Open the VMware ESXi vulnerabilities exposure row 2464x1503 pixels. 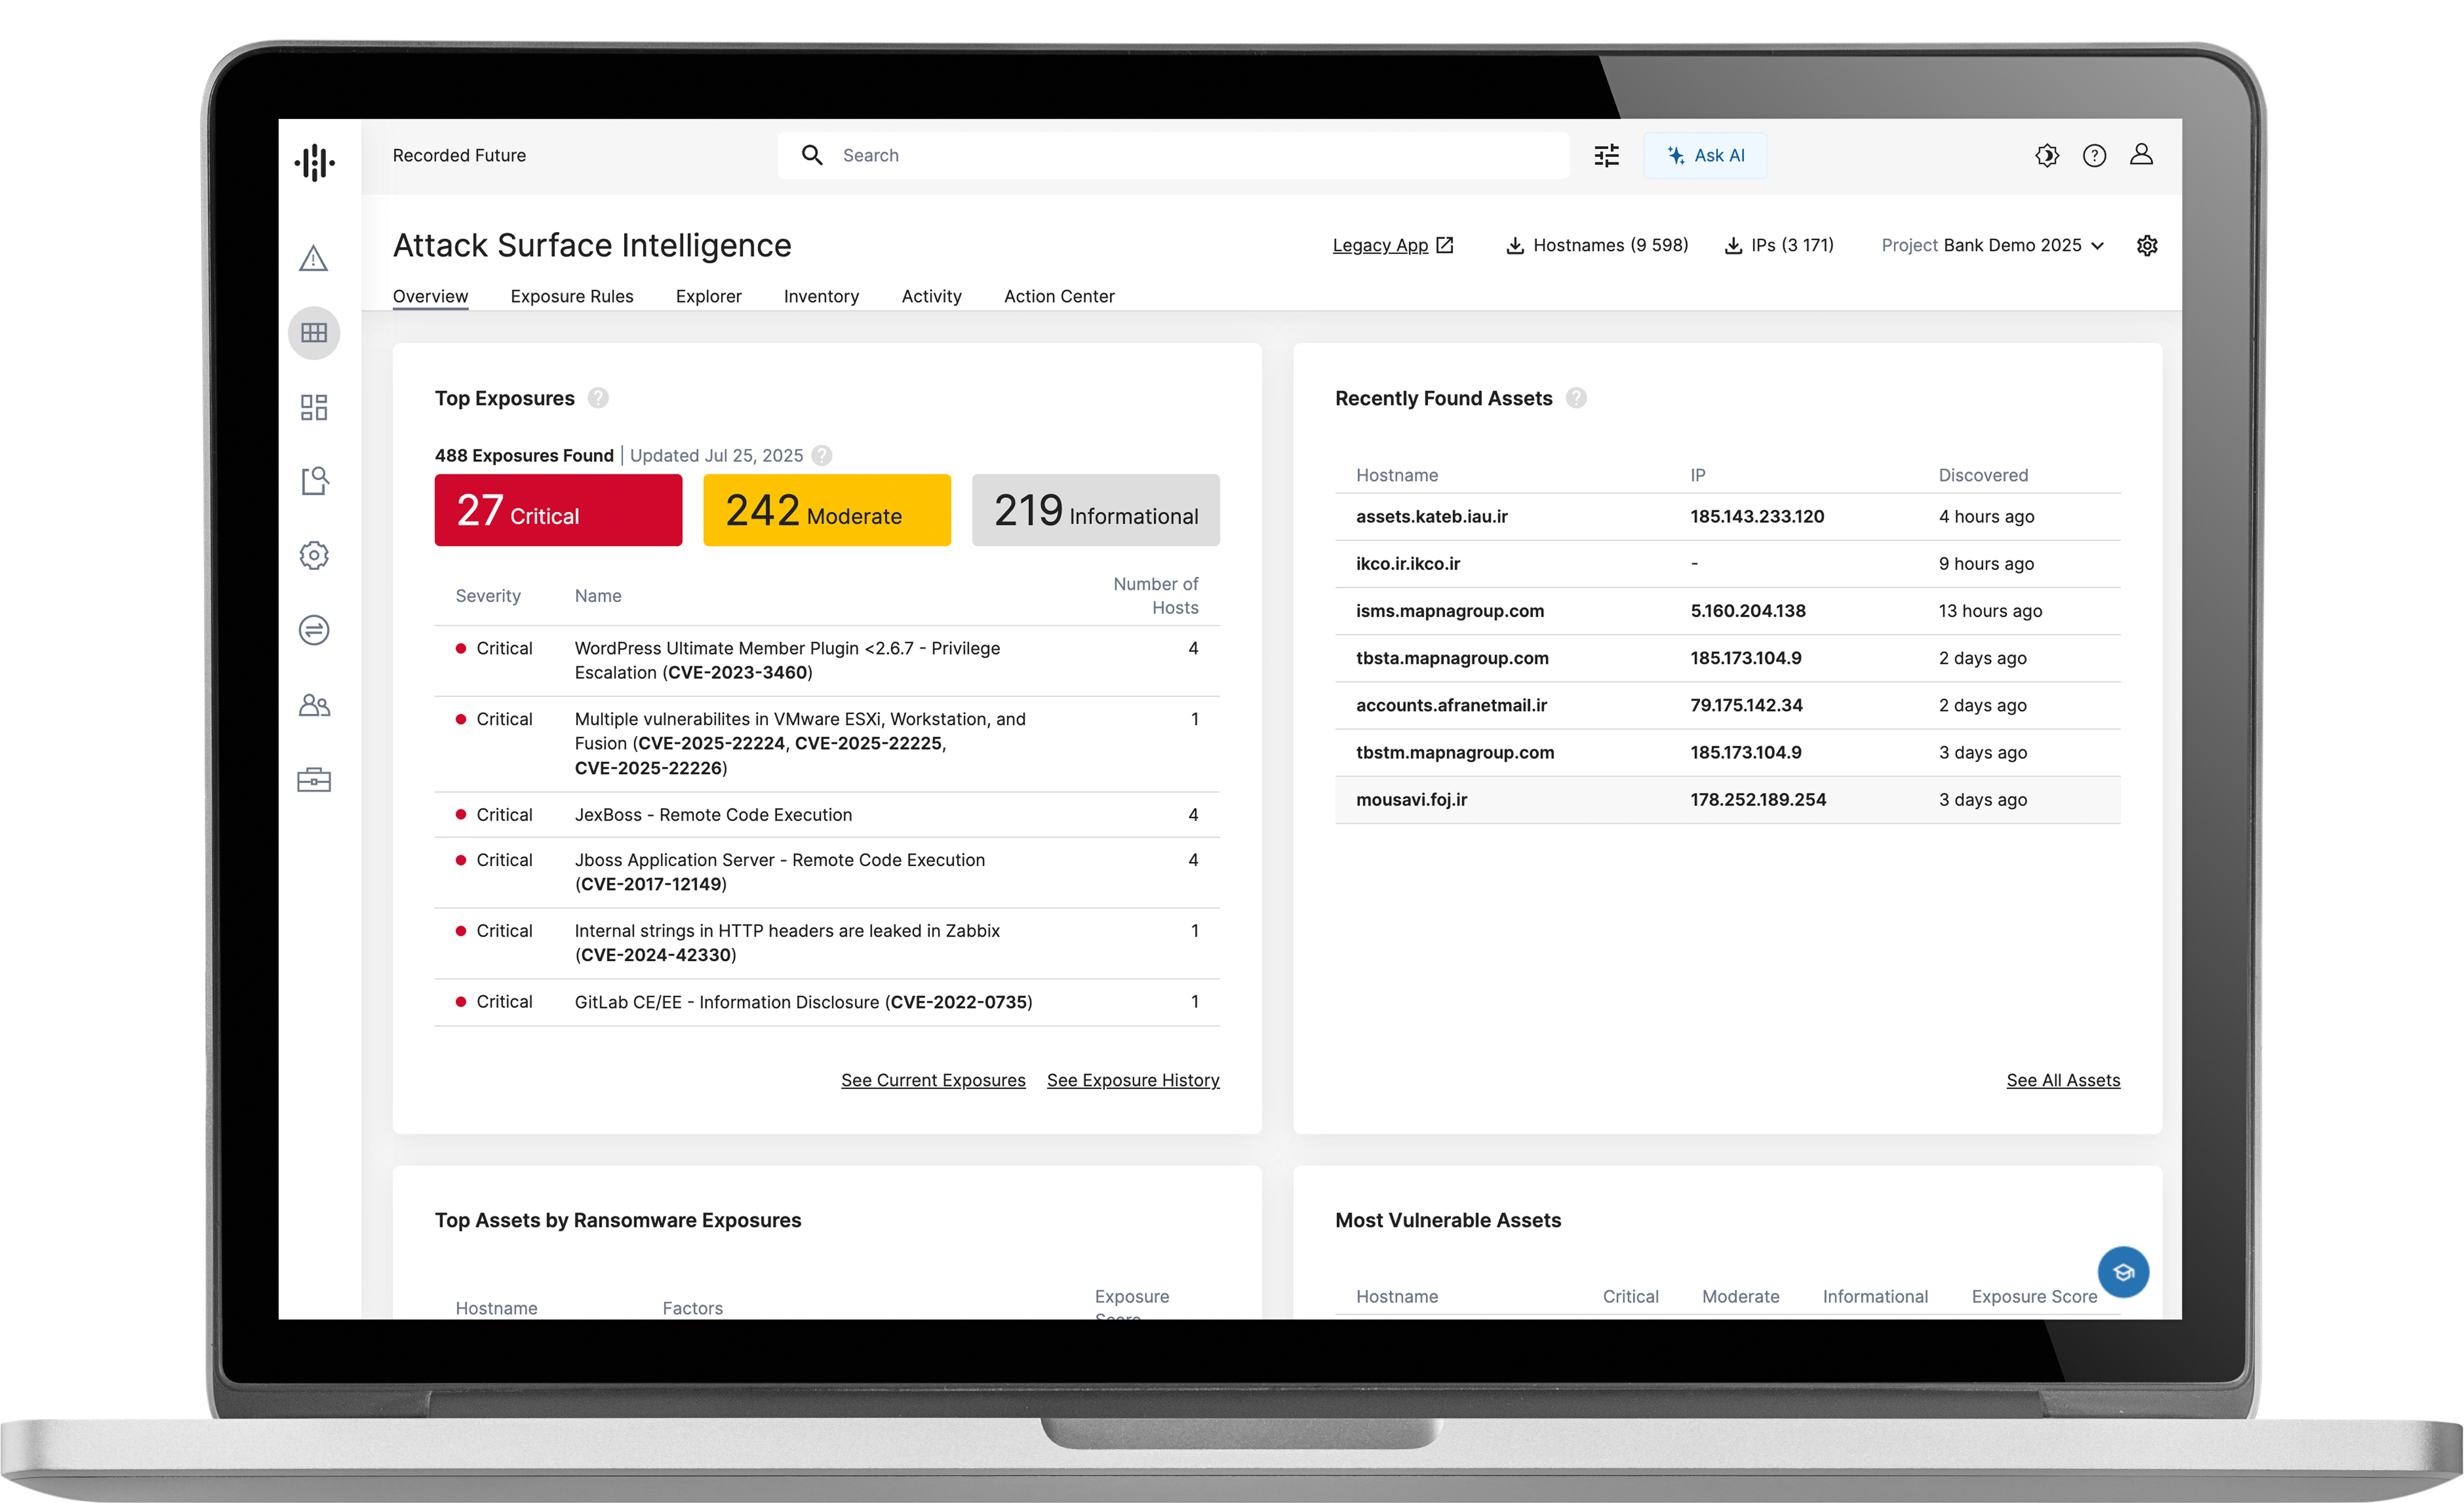tap(827, 744)
